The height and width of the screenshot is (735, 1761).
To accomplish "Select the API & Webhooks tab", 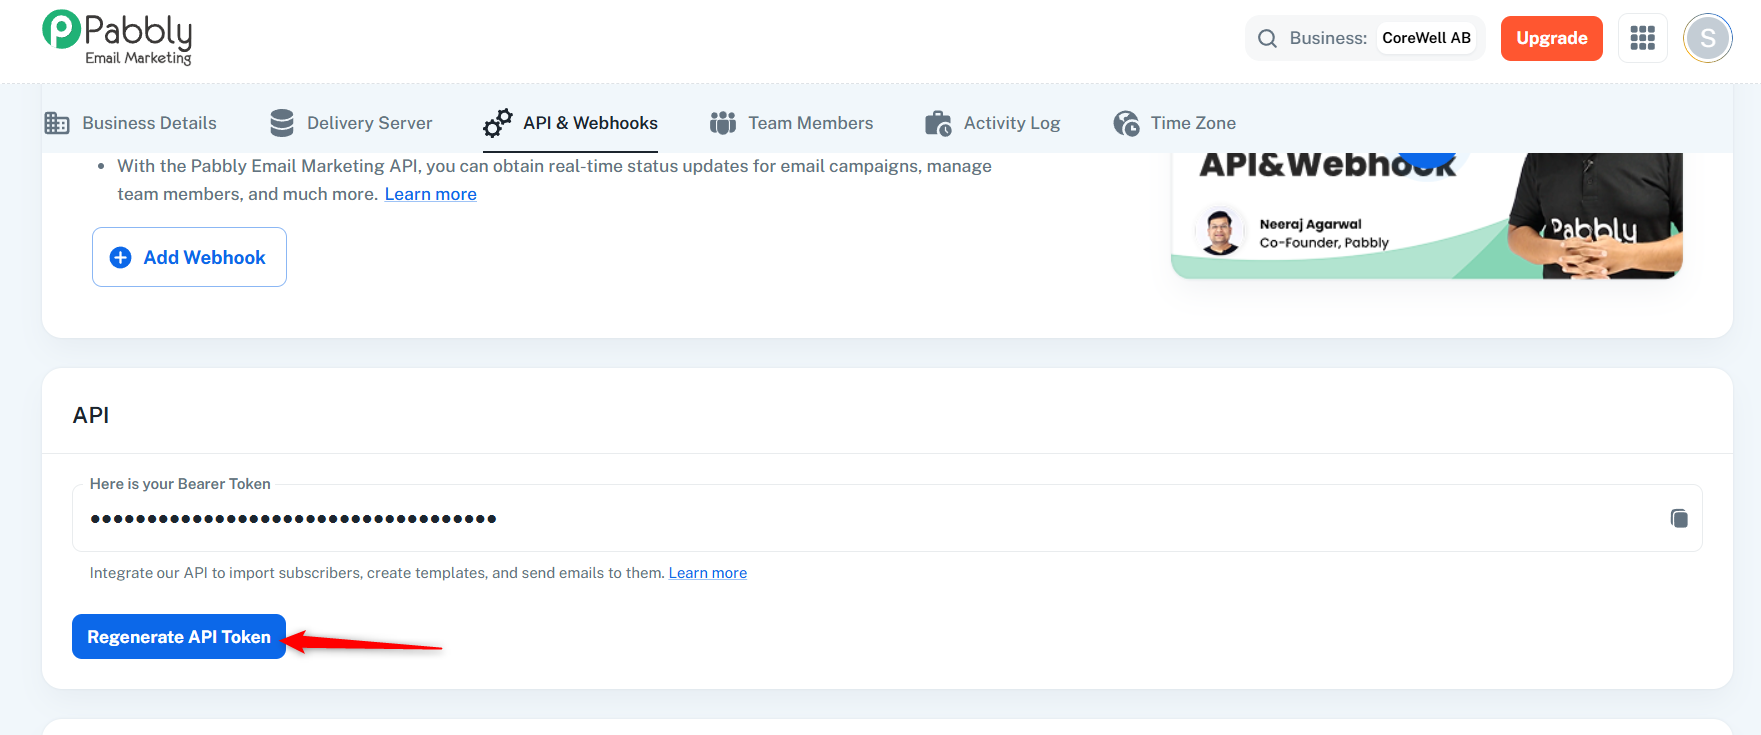I will coord(570,123).
